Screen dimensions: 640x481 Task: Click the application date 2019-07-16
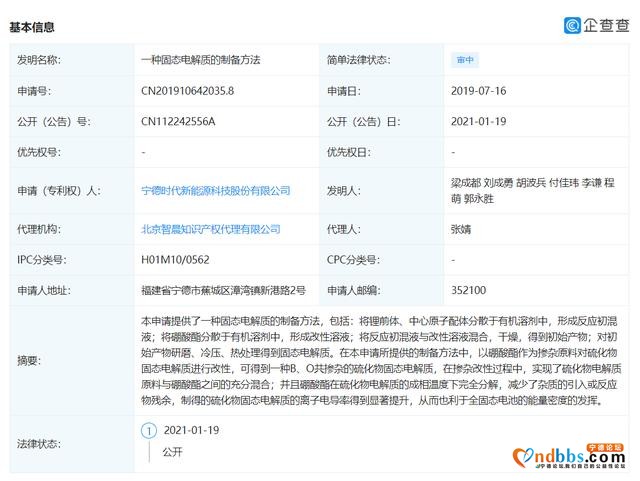(x=481, y=91)
